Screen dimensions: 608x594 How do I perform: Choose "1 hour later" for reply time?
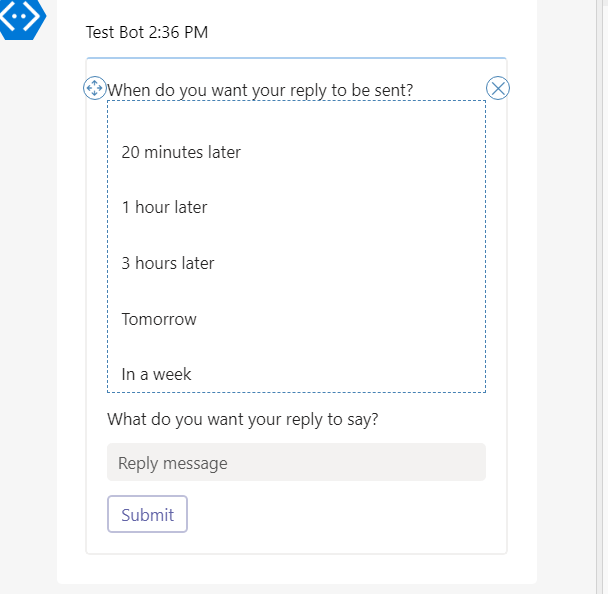click(x=164, y=207)
